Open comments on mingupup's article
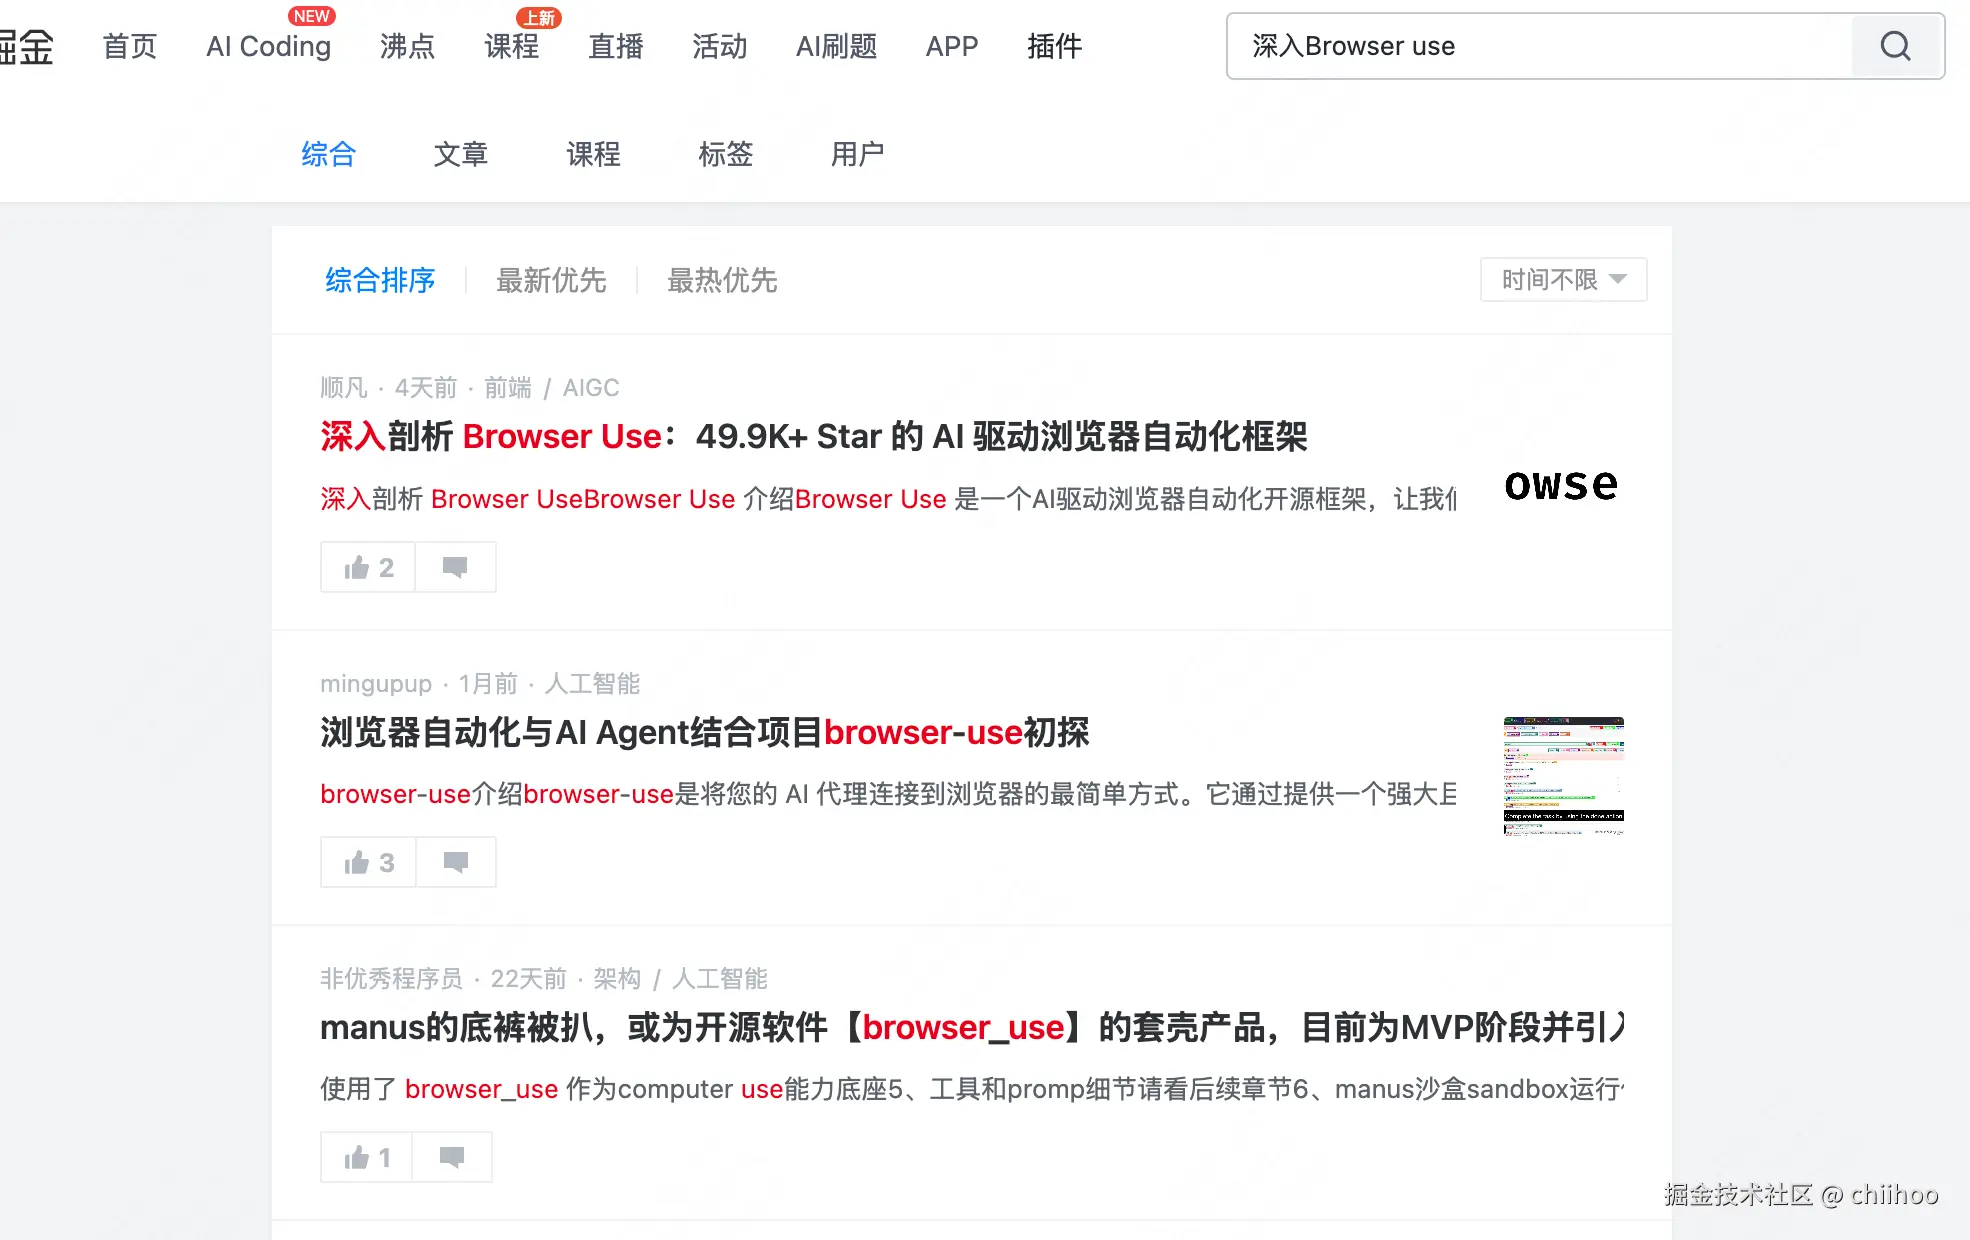Screen dimensions: 1970x1240 [456, 862]
